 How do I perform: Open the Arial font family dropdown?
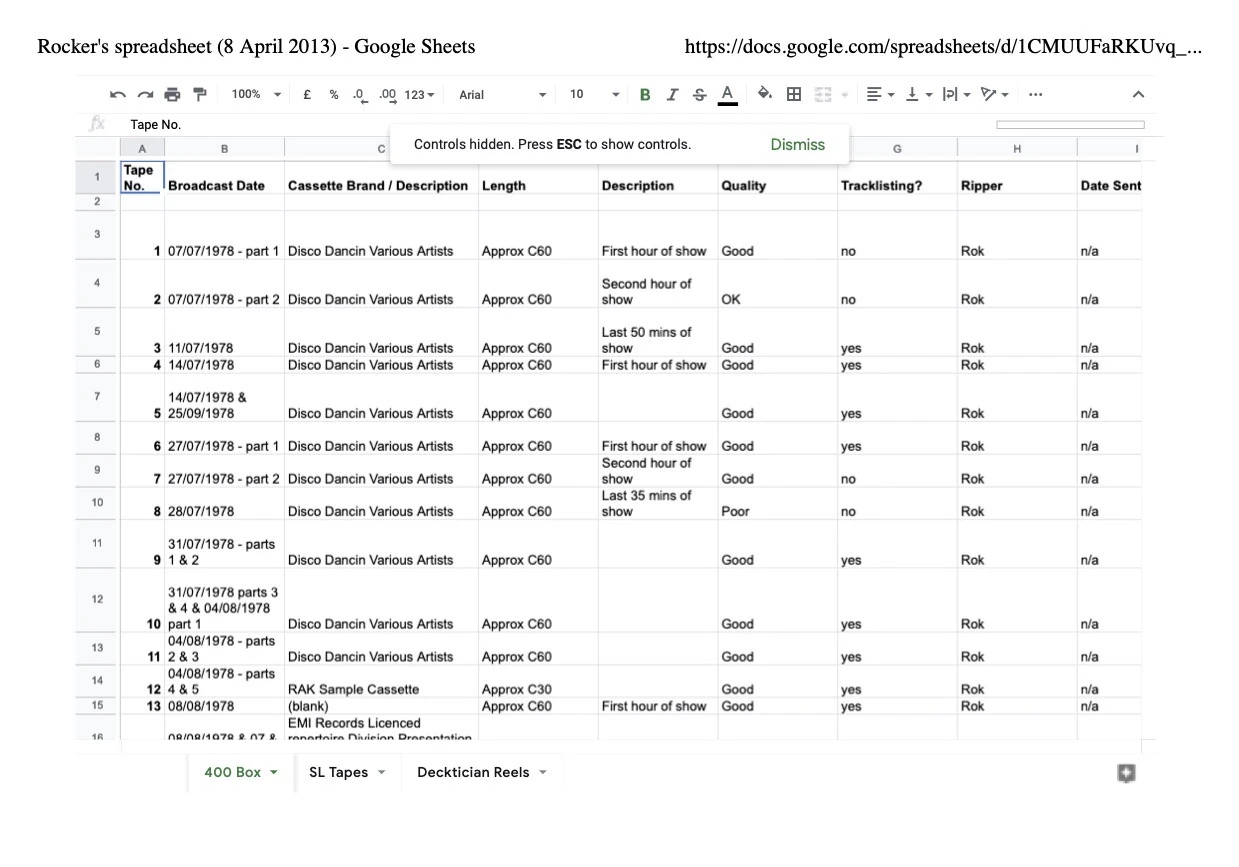[x=502, y=95]
